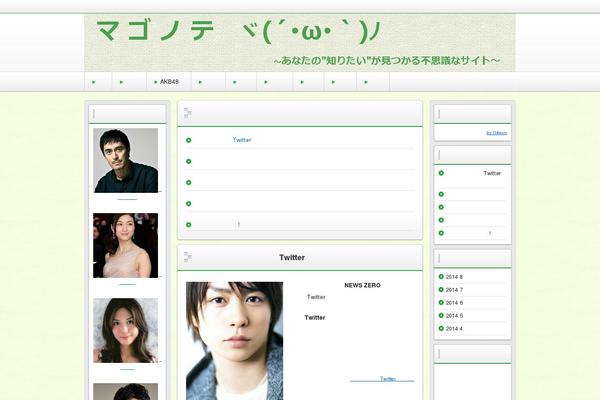This screenshot has height=400, width=600.
Task: Open the AKB48 navigation tab
Action: 169,82
